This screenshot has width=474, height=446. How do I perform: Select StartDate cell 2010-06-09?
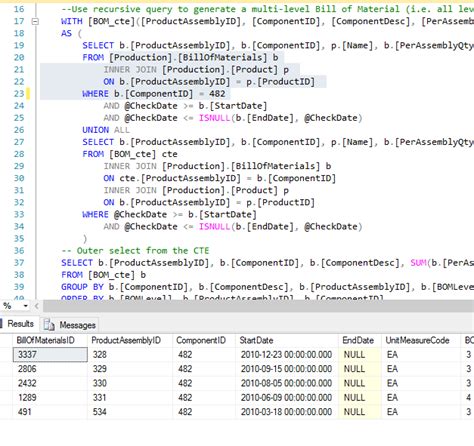287,398
